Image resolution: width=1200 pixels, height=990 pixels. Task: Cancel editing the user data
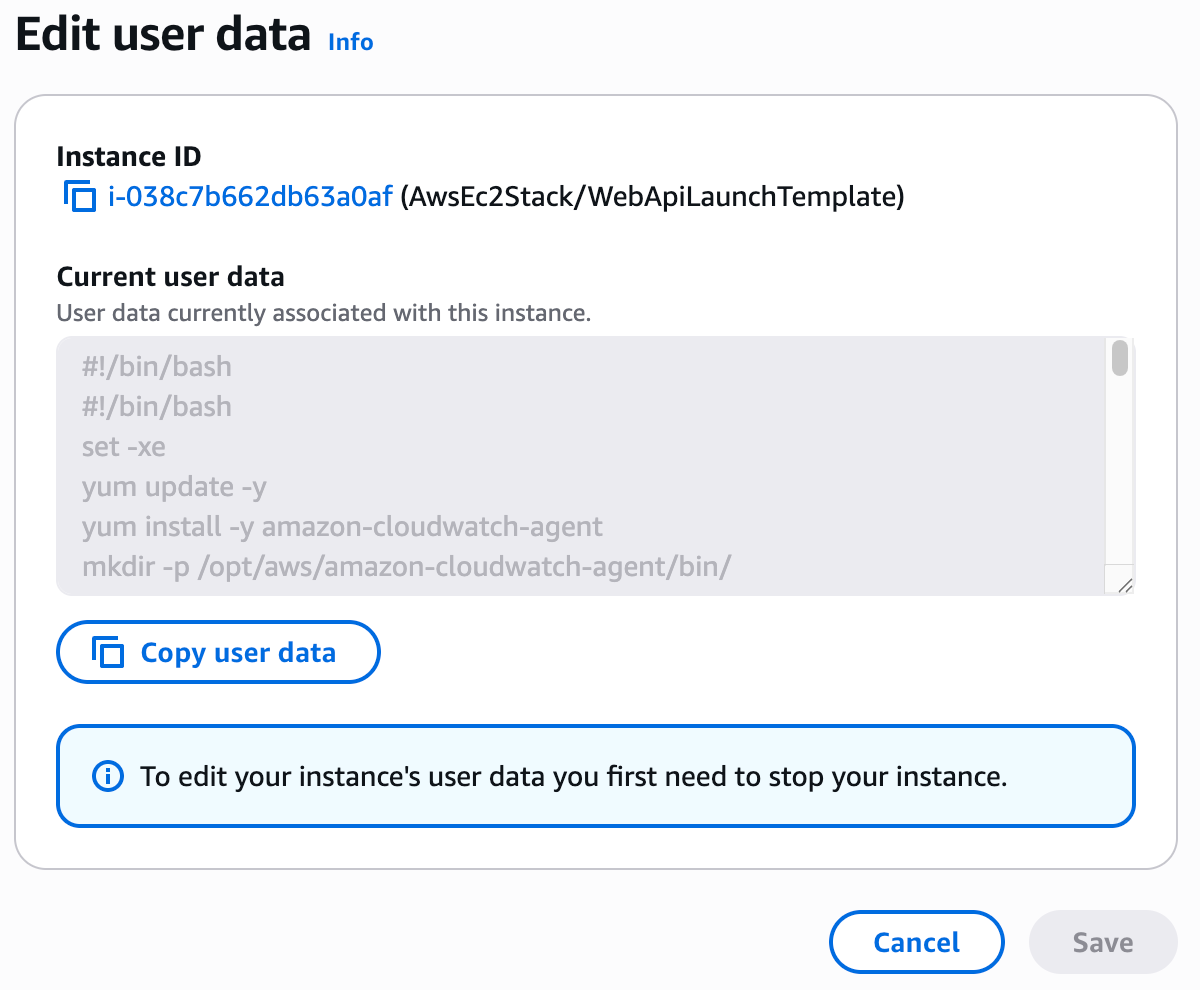[916, 941]
